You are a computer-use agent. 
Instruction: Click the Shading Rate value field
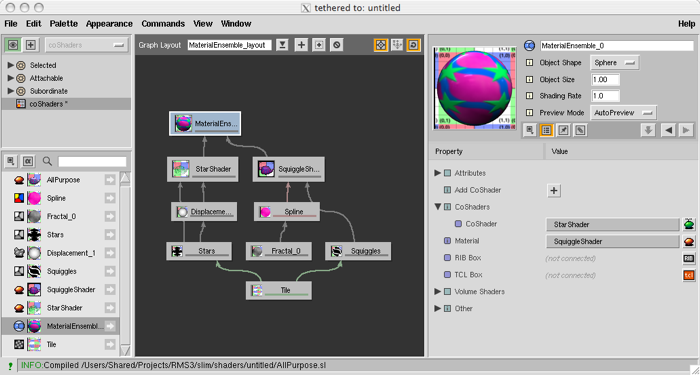[x=605, y=96]
